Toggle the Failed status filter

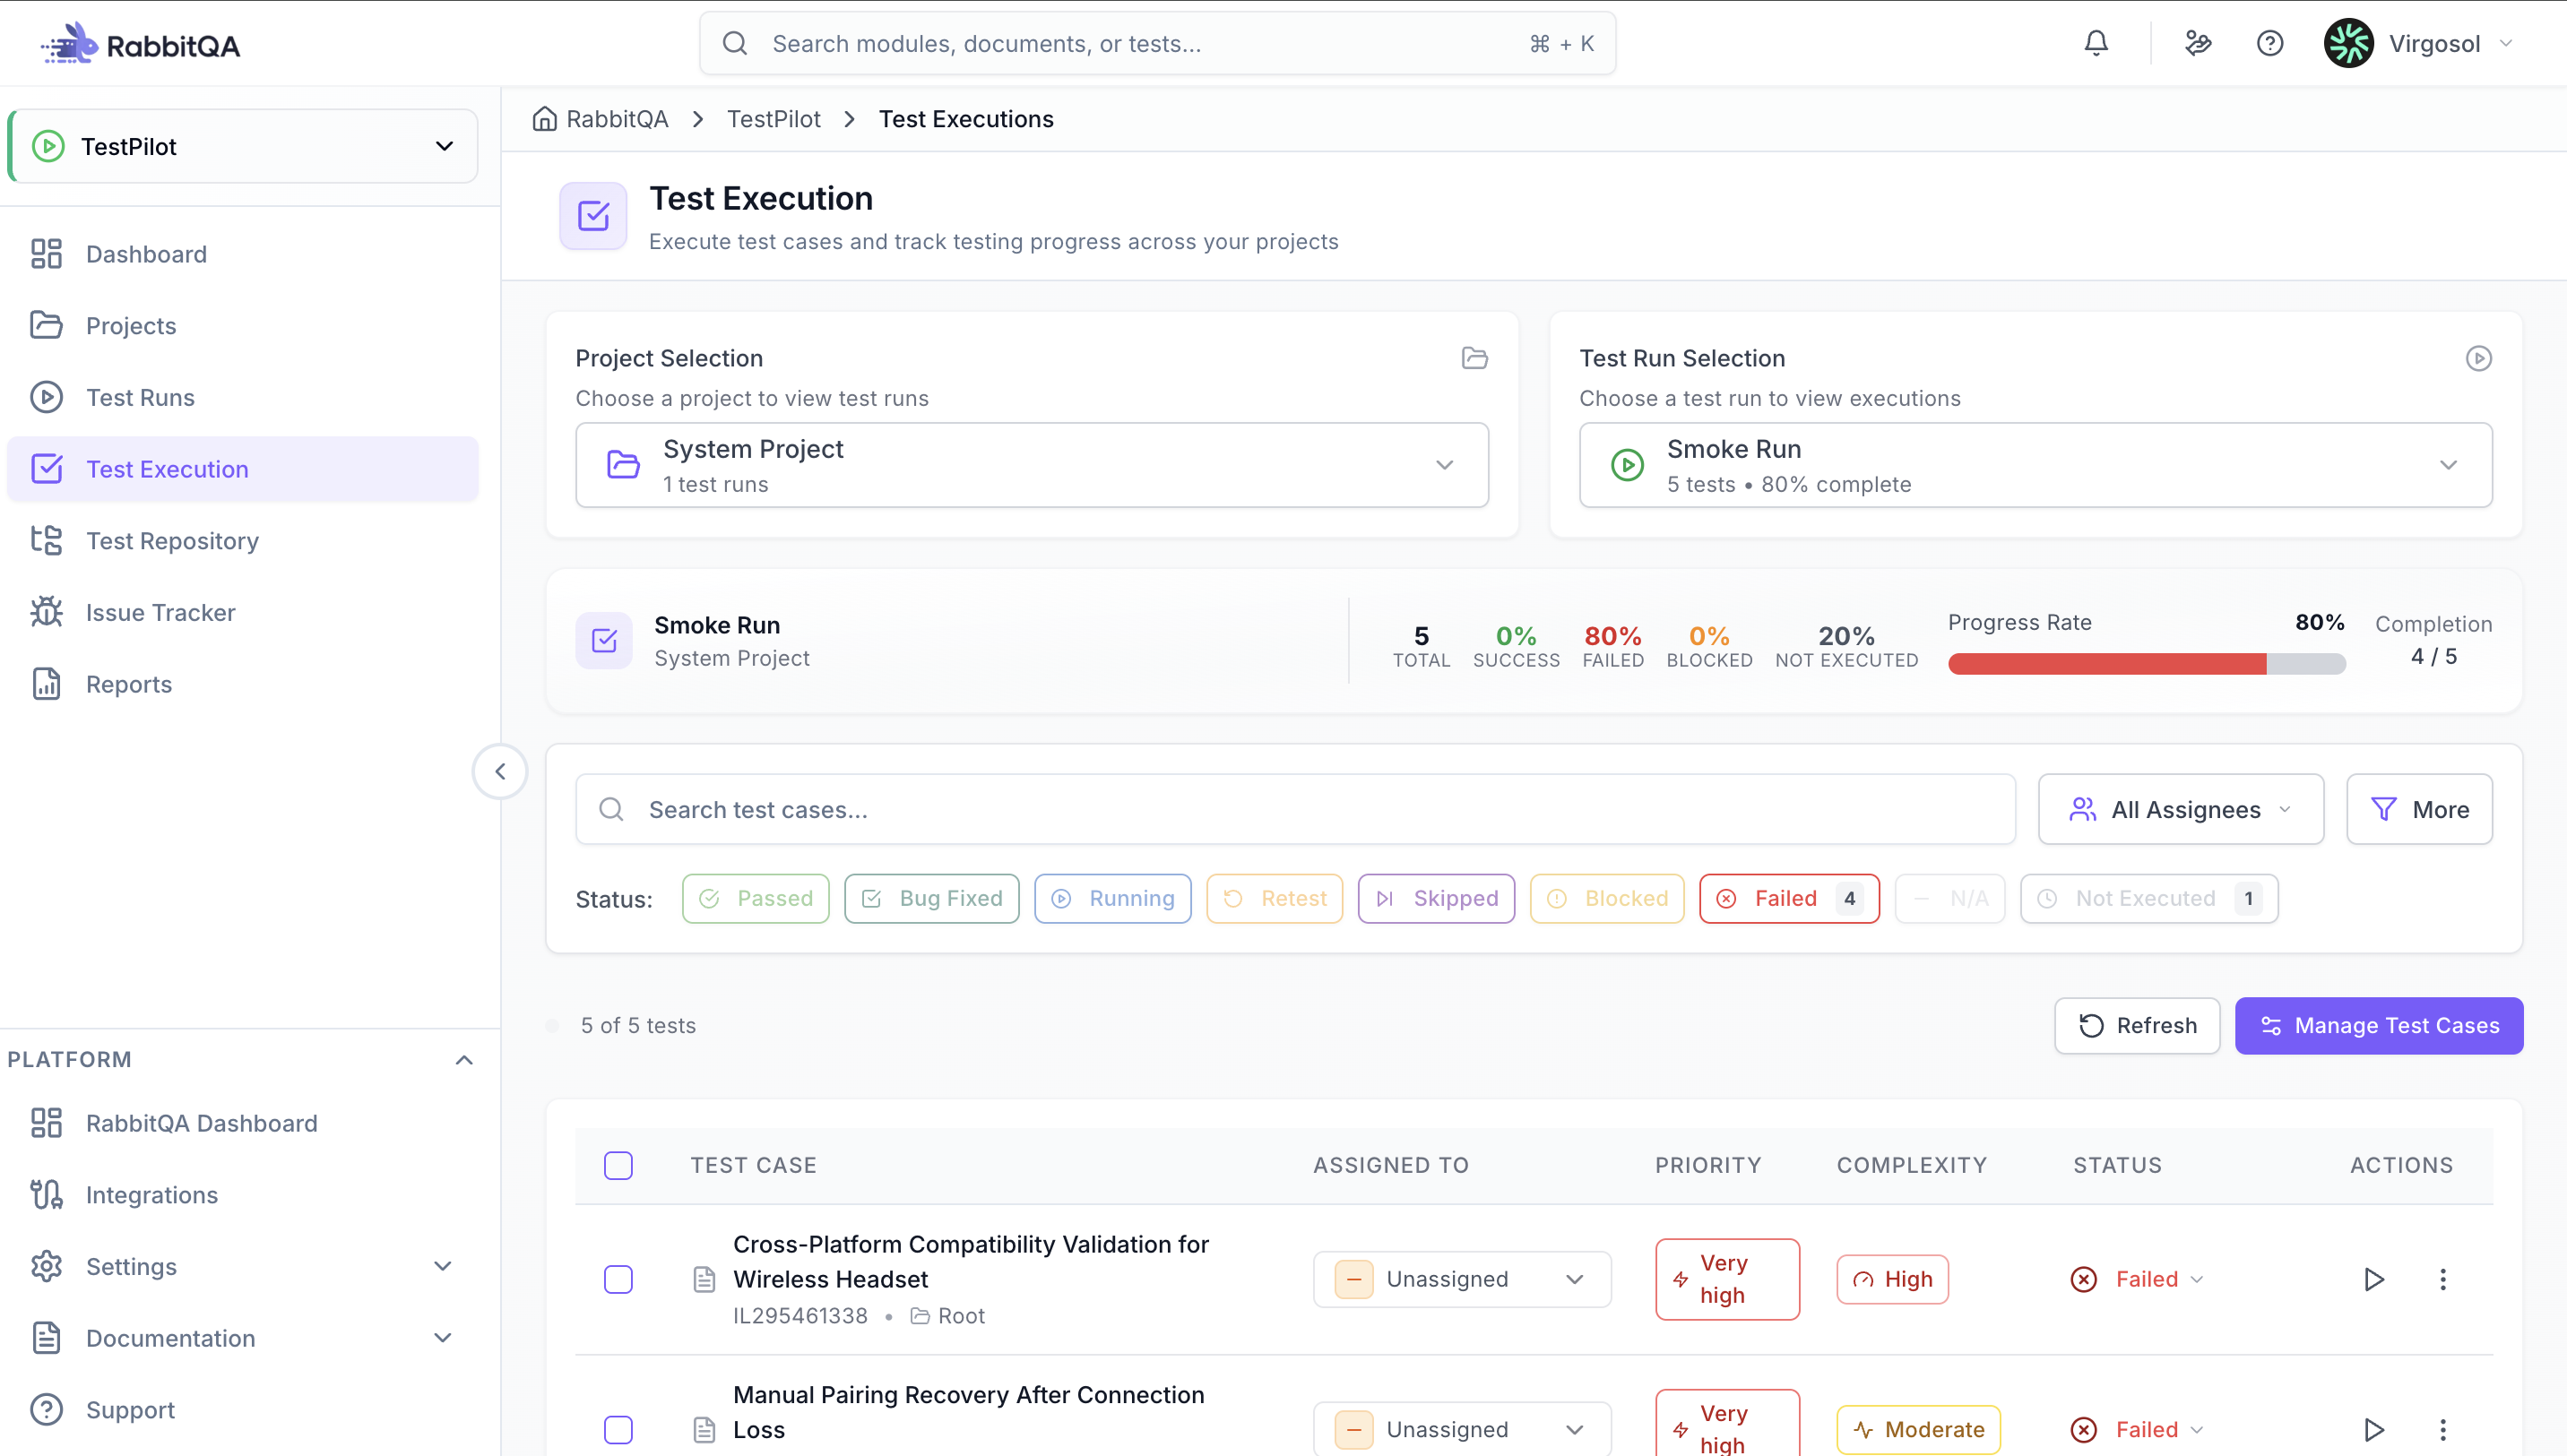tap(1789, 898)
